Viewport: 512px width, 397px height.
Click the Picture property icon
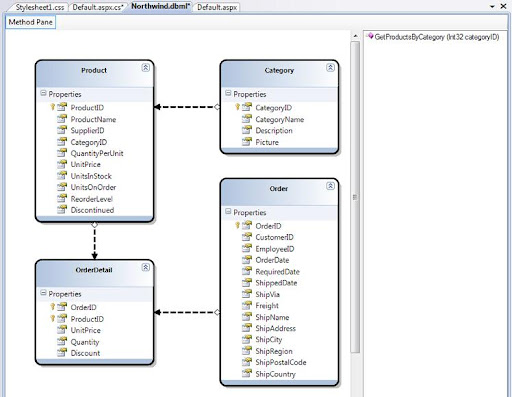pyautogui.click(x=247, y=142)
